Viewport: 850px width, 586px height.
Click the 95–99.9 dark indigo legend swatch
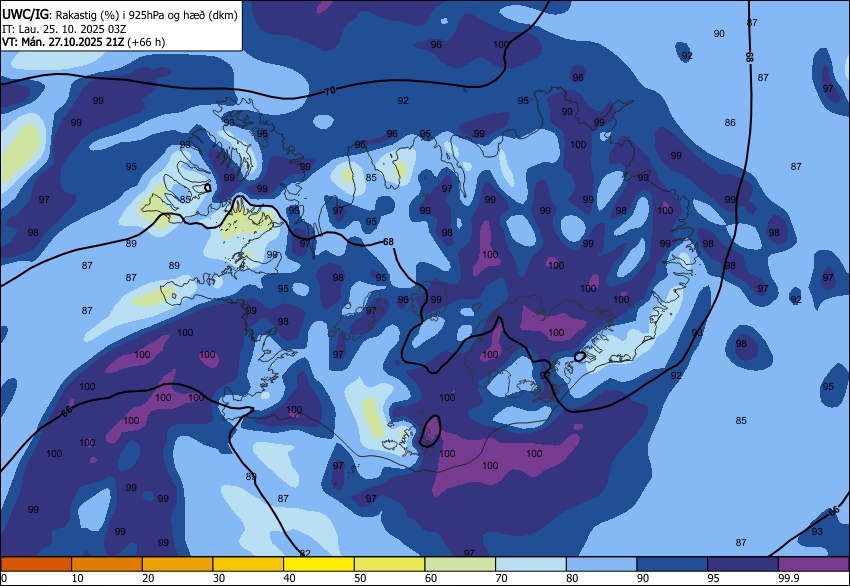point(743,564)
